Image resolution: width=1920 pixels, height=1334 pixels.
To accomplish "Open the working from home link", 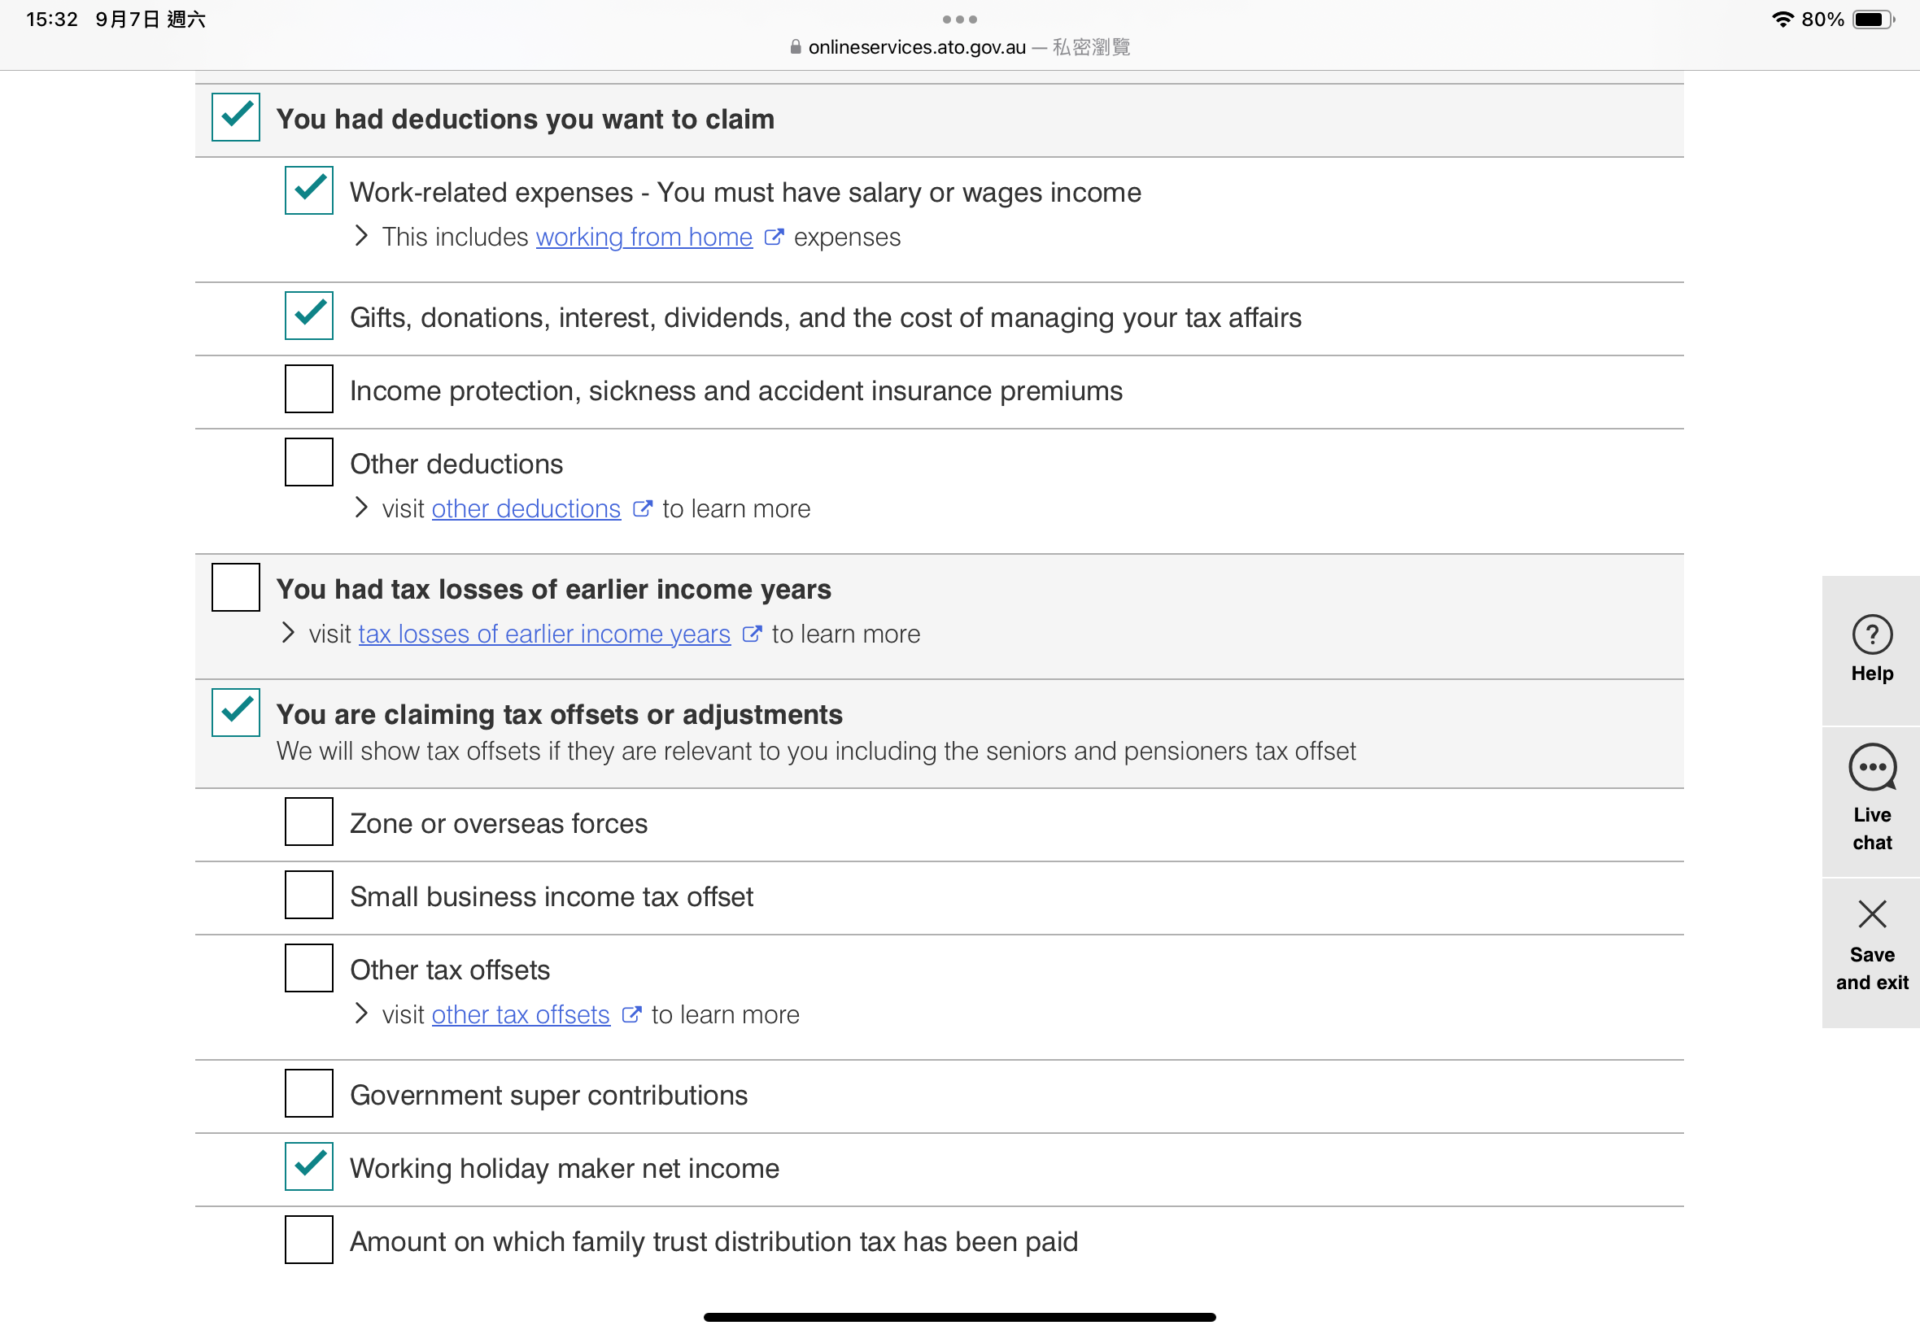I will (x=644, y=237).
